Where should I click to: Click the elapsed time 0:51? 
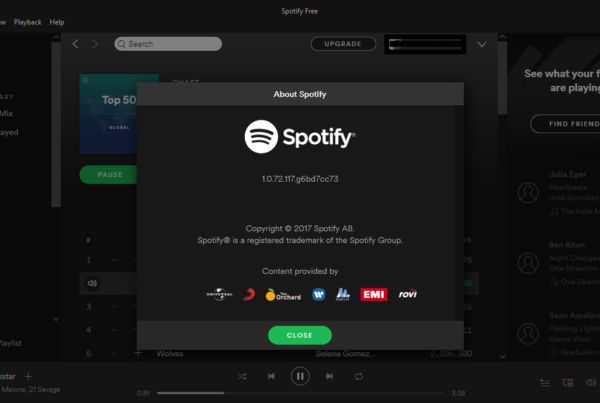coord(143,393)
